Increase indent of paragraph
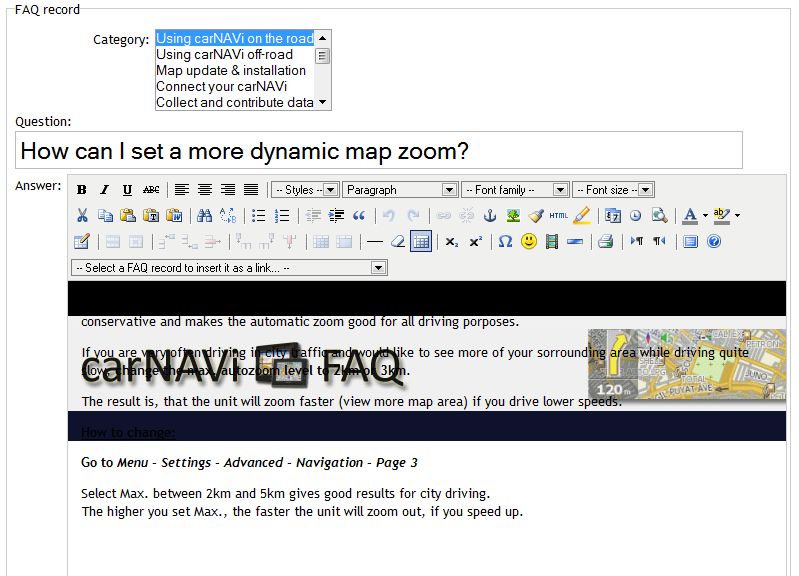This screenshot has width=799, height=576. [336, 216]
